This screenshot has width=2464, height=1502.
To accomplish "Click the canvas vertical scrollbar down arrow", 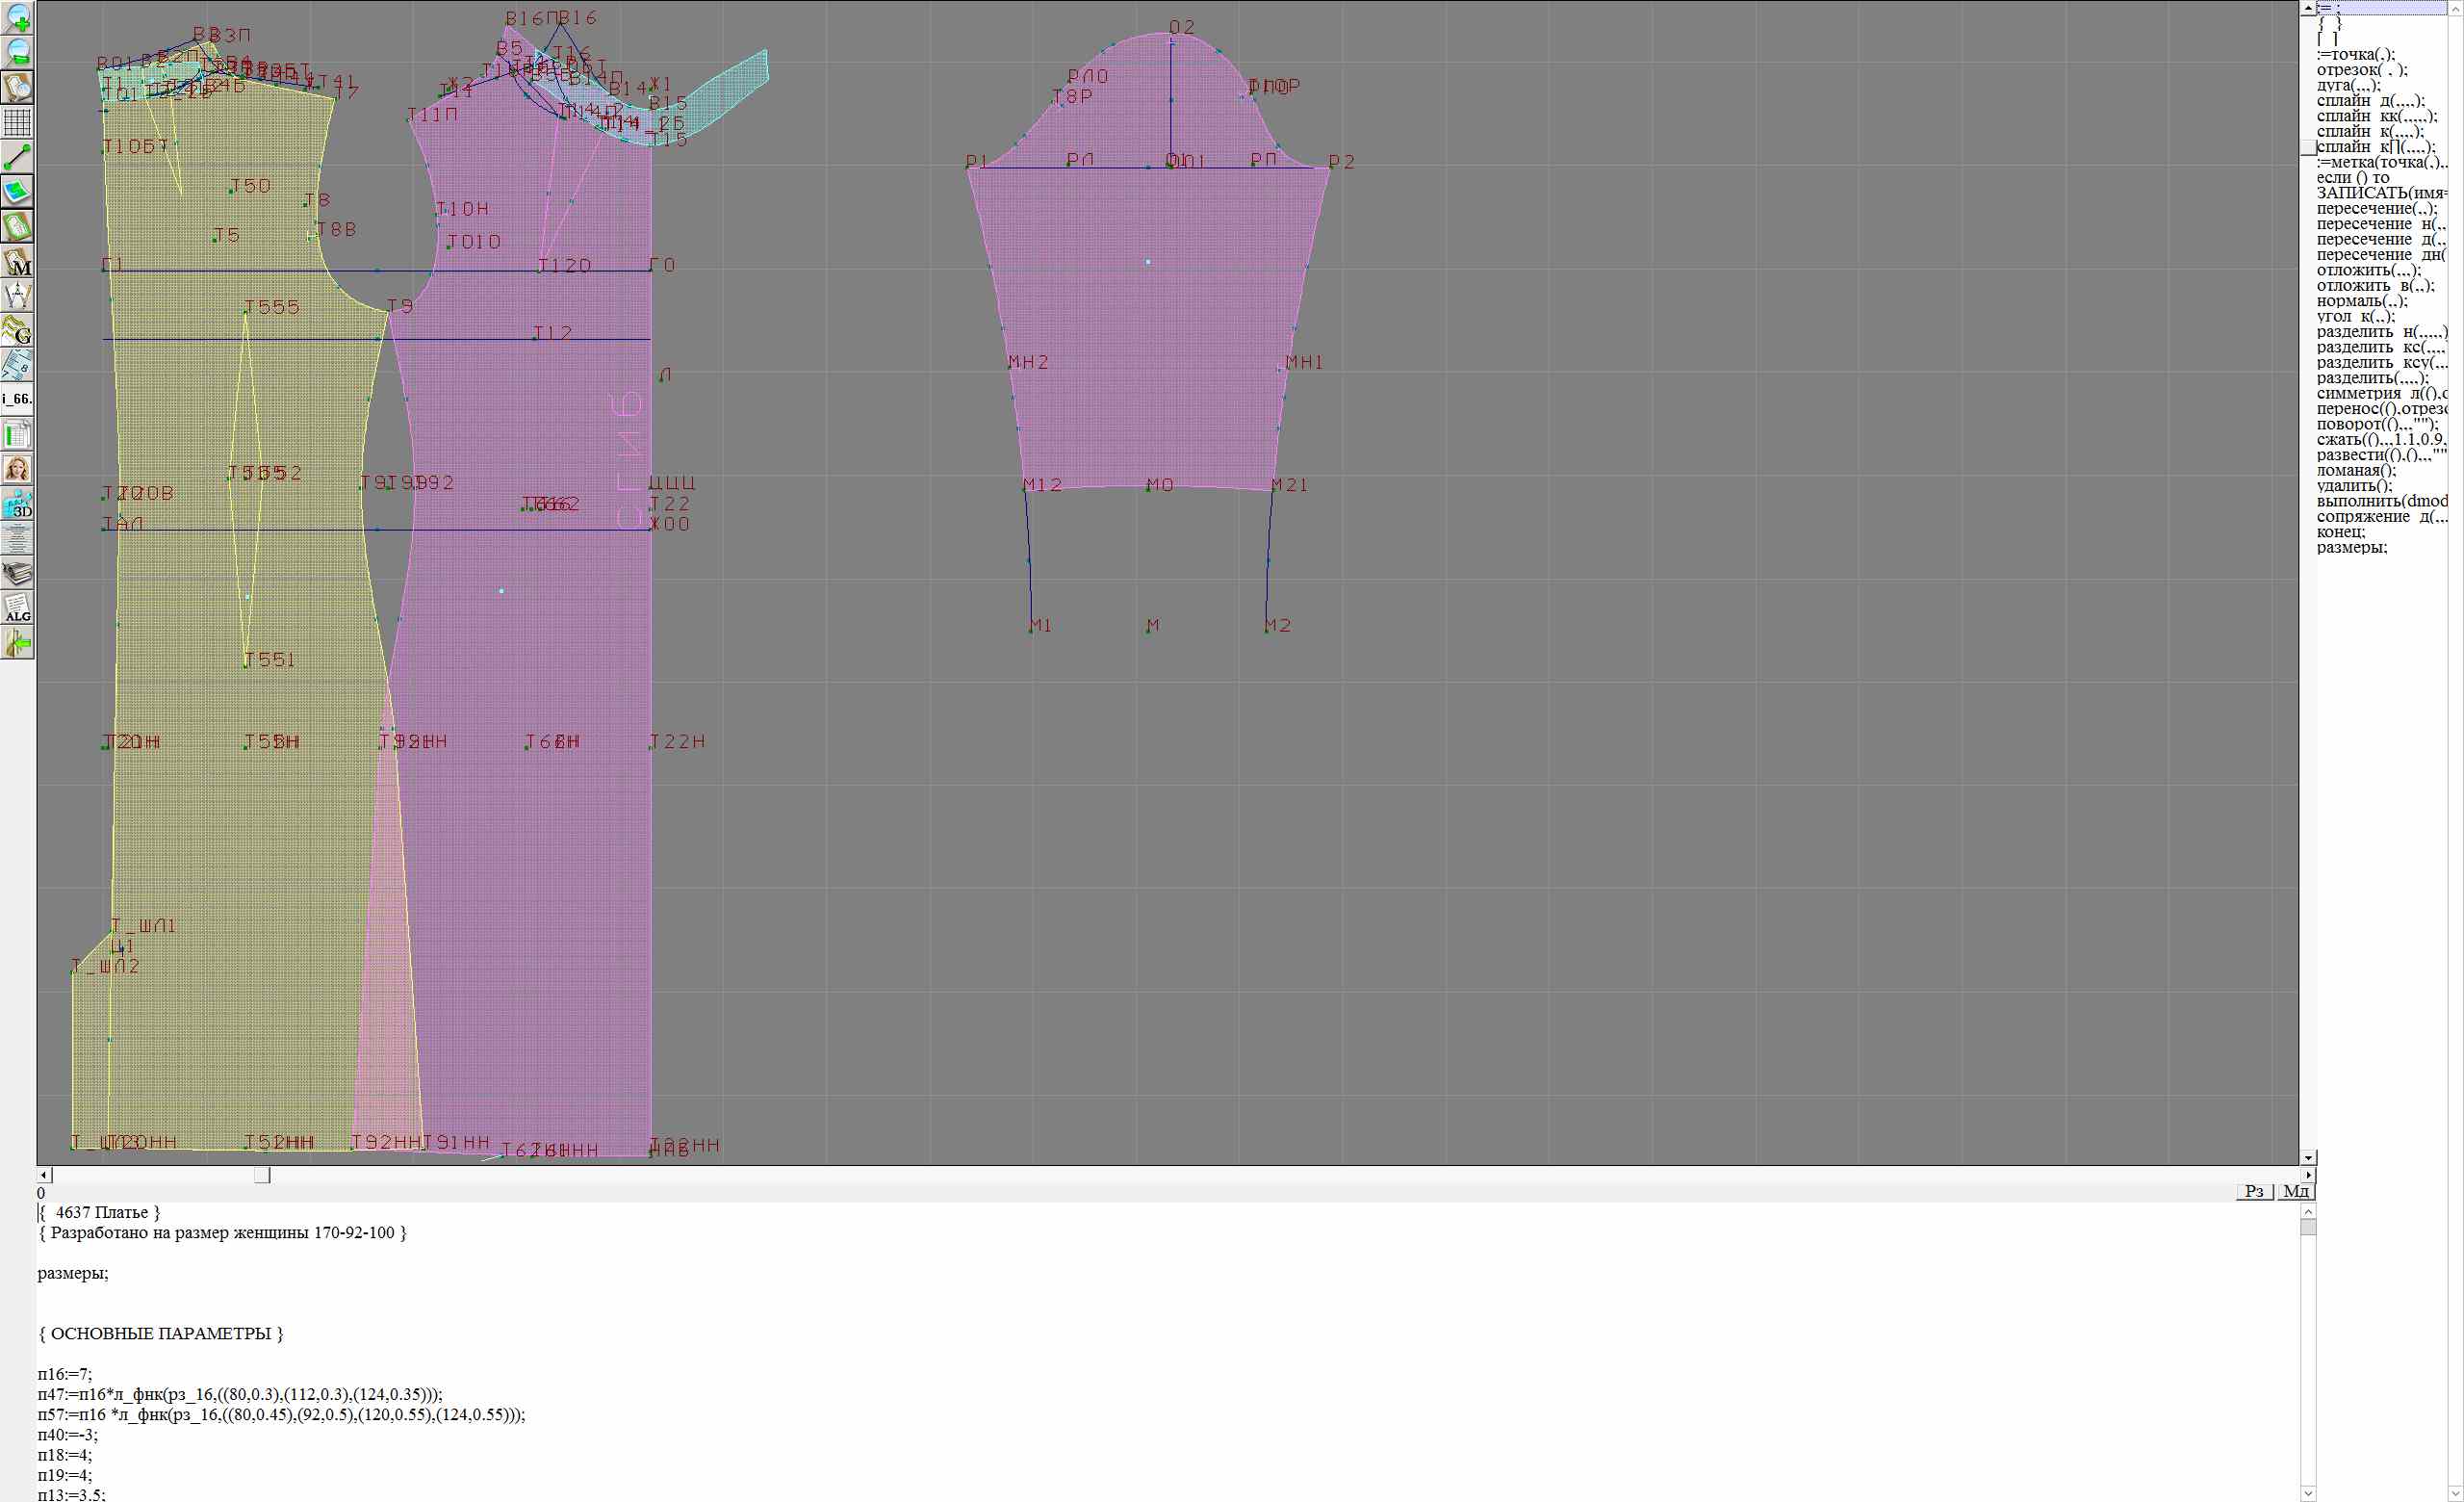I will [x=2308, y=1157].
